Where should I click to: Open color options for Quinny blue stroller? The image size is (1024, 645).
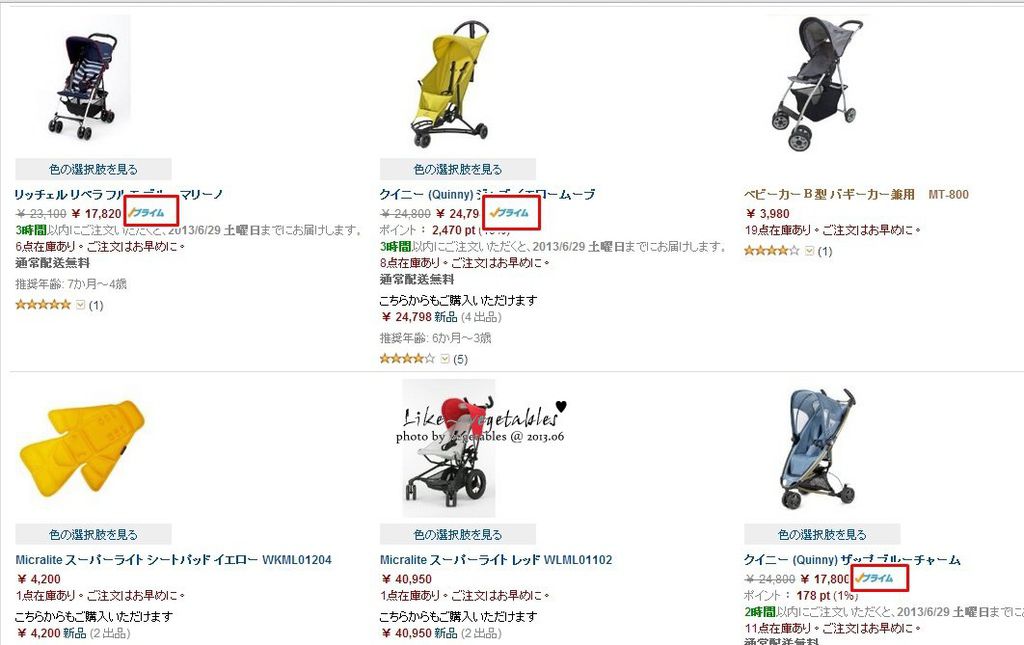point(822,535)
